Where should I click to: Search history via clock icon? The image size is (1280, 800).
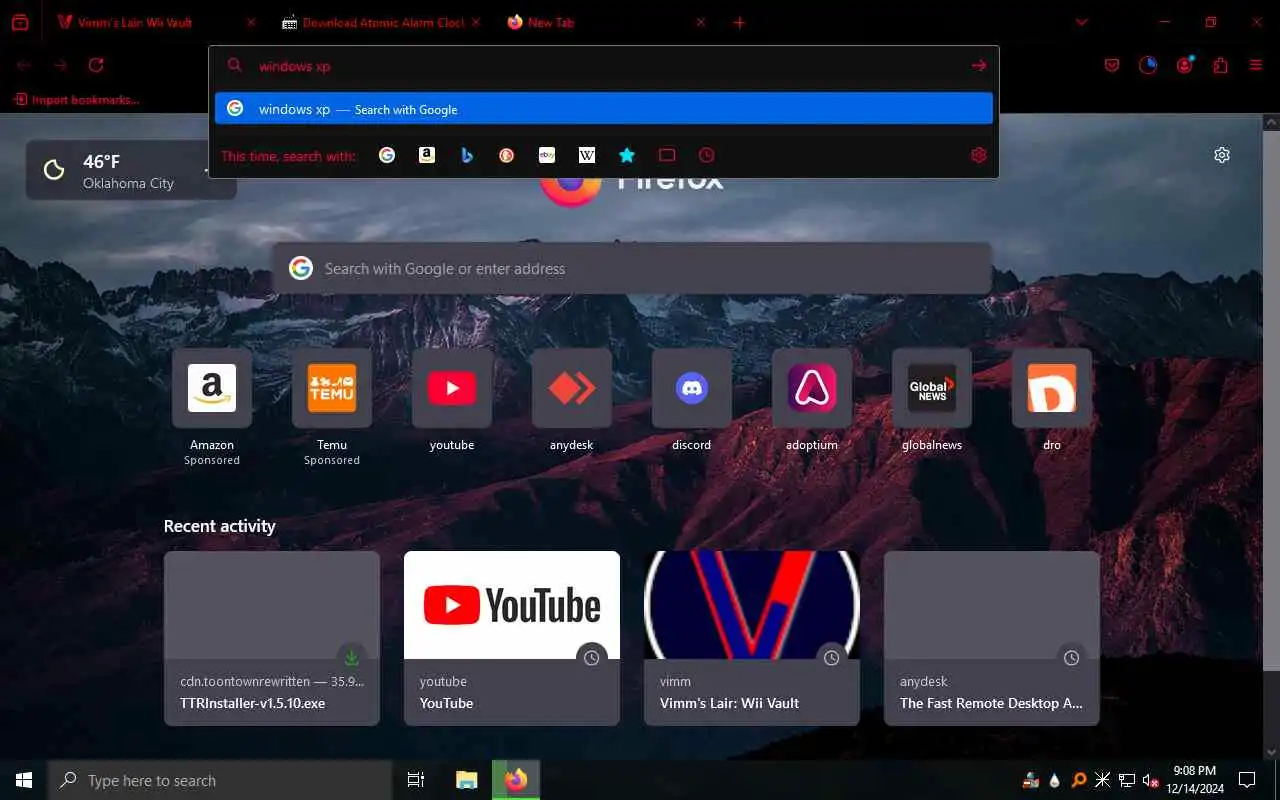(707, 155)
